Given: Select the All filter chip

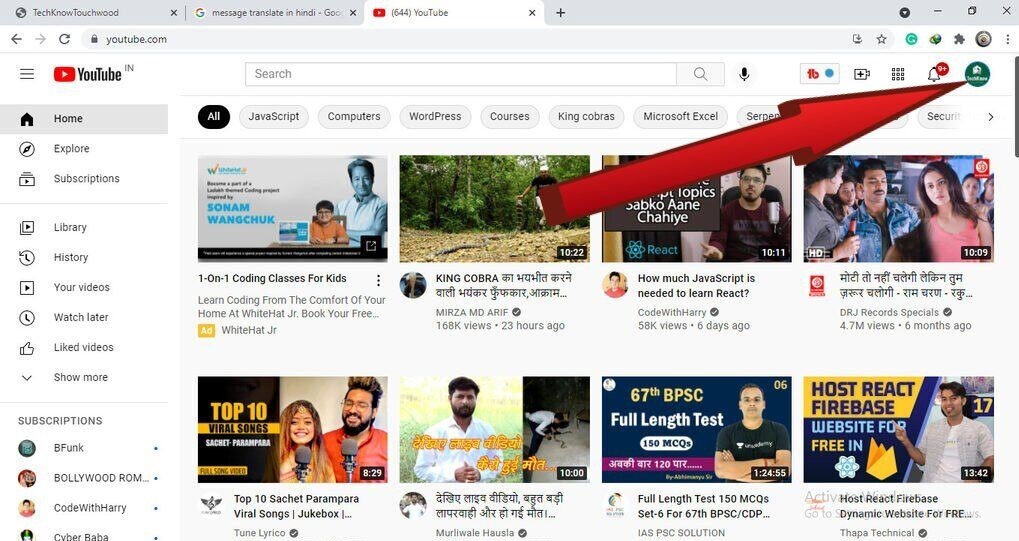Looking at the screenshot, I should tap(214, 116).
